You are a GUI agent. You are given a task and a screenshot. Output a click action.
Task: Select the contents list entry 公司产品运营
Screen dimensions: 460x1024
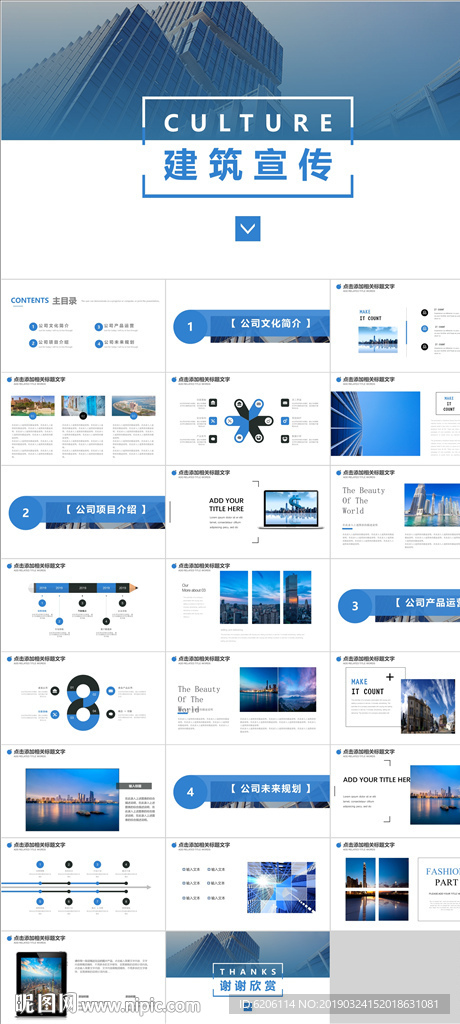click(119, 325)
